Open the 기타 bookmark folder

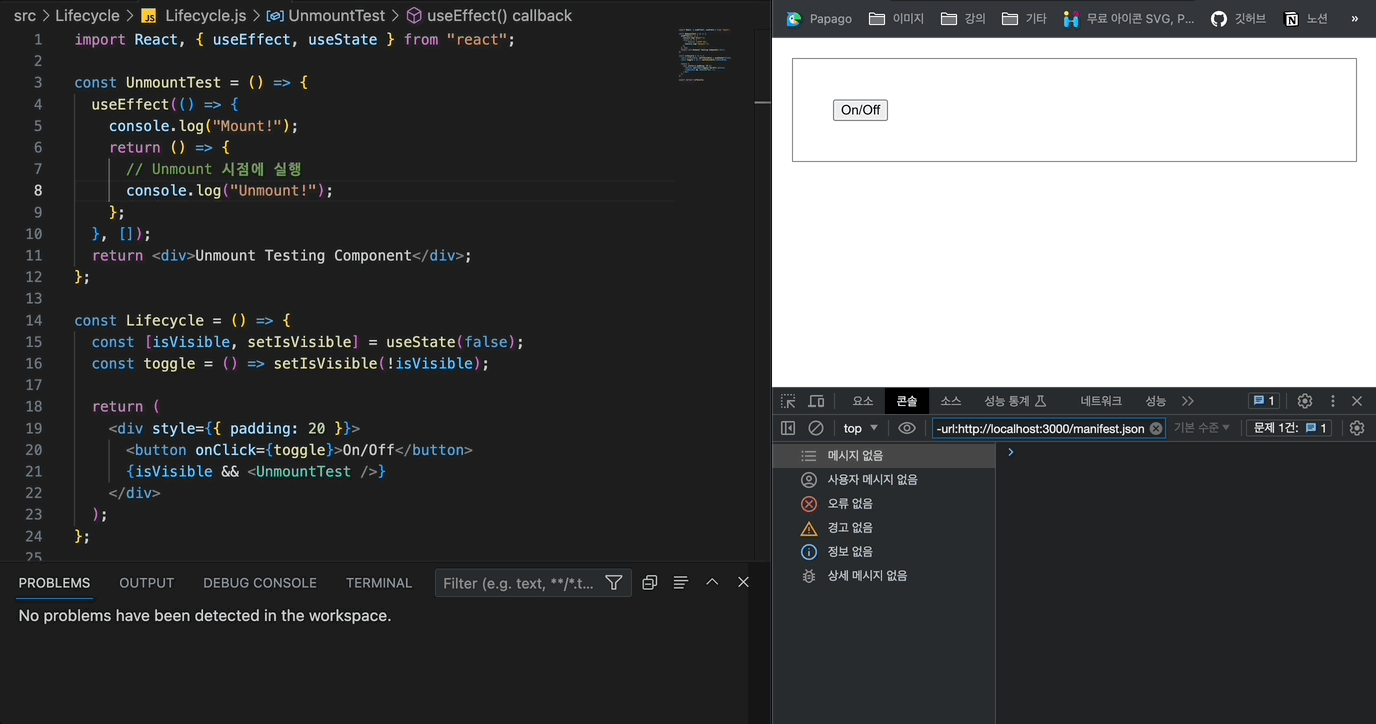(1024, 19)
